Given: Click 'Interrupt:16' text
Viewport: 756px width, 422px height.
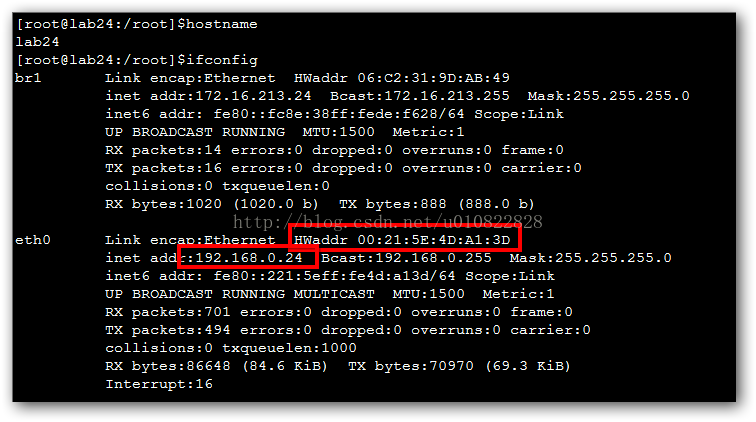Looking at the screenshot, I should click(x=159, y=384).
